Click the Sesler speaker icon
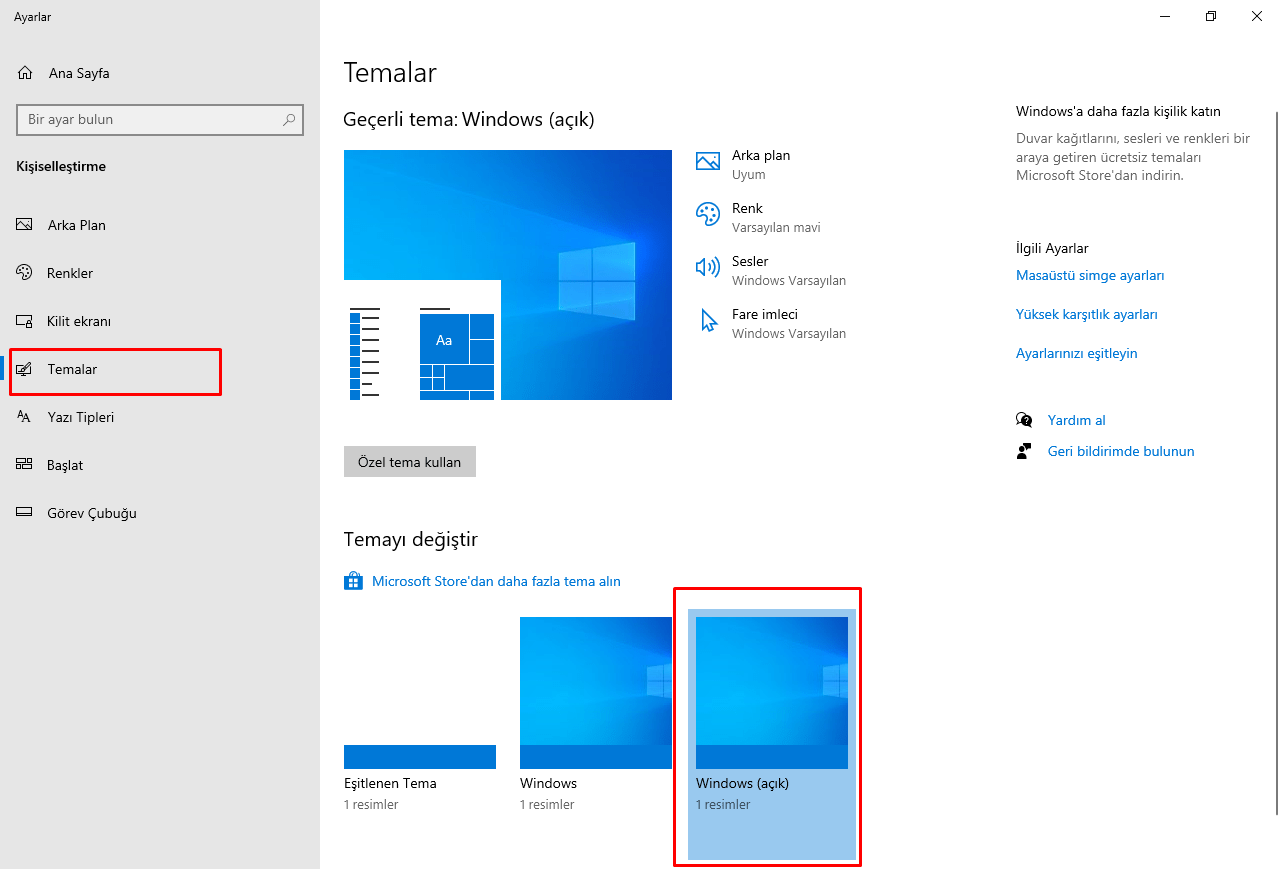This screenshot has height=869, width=1279. [708, 267]
